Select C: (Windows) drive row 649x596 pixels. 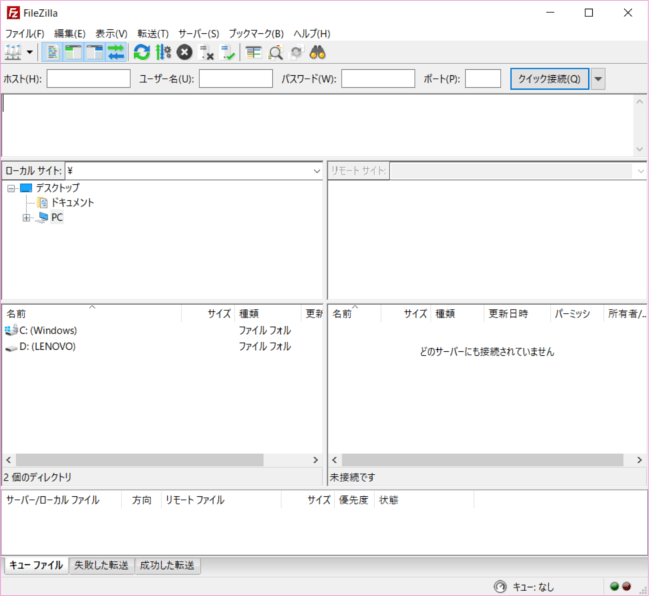pos(161,330)
